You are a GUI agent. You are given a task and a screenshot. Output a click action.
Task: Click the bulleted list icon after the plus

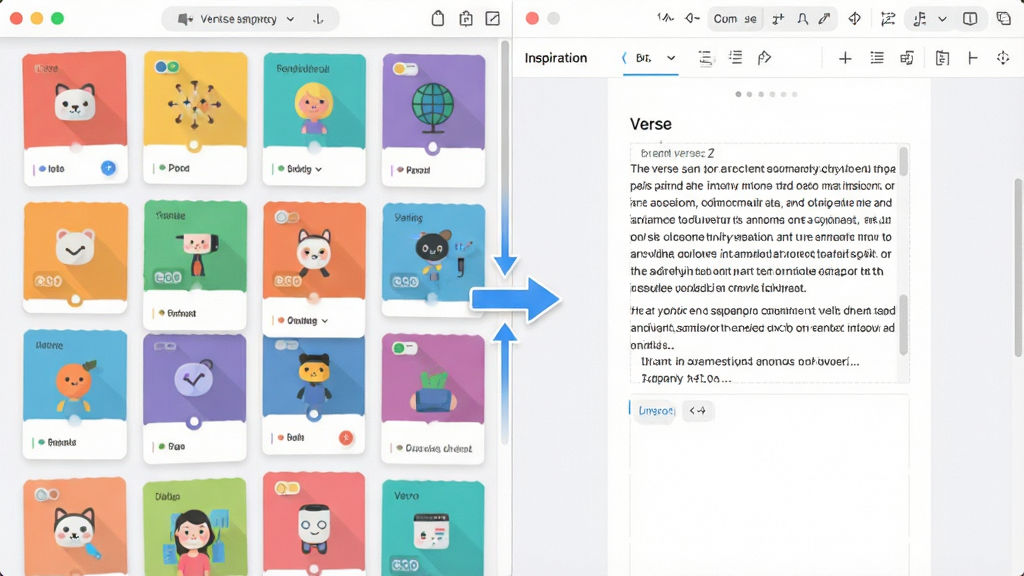877,58
